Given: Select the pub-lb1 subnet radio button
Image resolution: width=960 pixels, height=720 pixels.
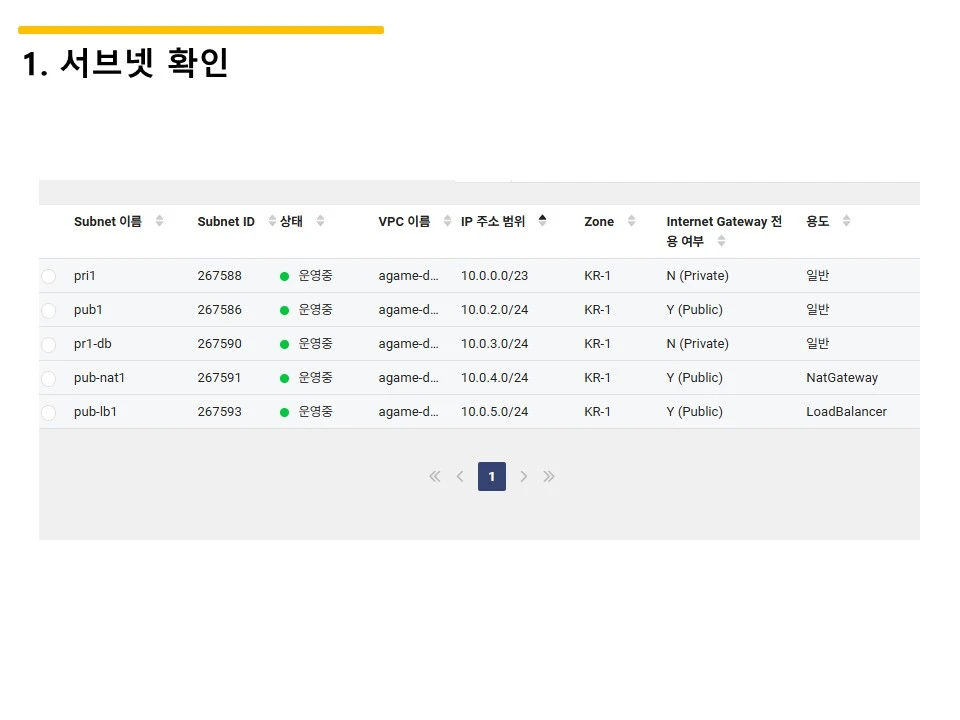Looking at the screenshot, I should click(48, 411).
